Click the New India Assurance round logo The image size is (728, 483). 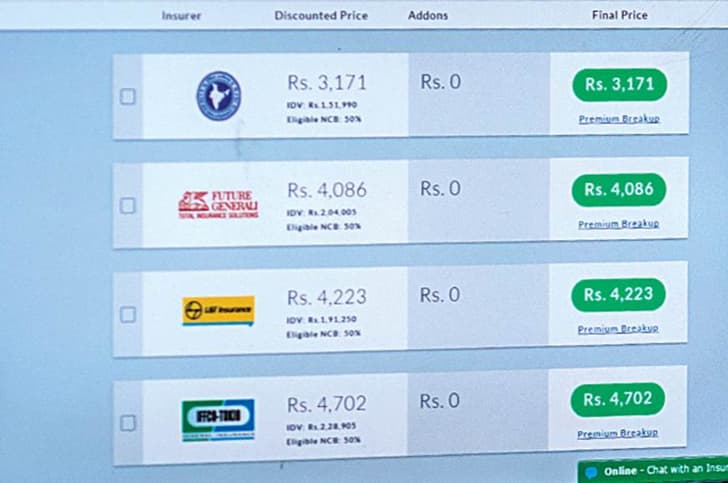click(219, 96)
